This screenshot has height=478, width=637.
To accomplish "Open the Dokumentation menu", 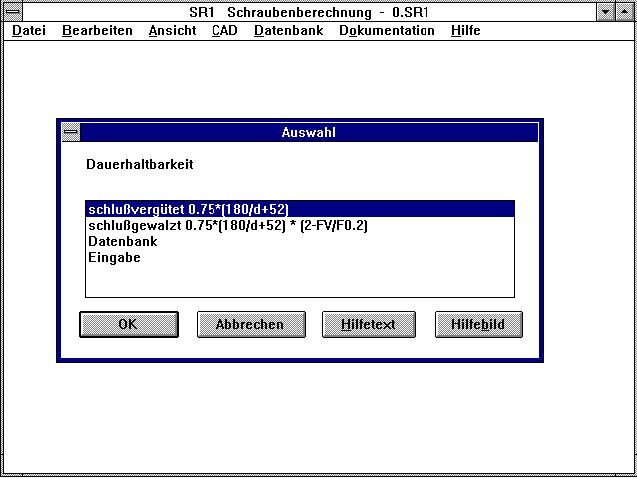I will [387, 30].
